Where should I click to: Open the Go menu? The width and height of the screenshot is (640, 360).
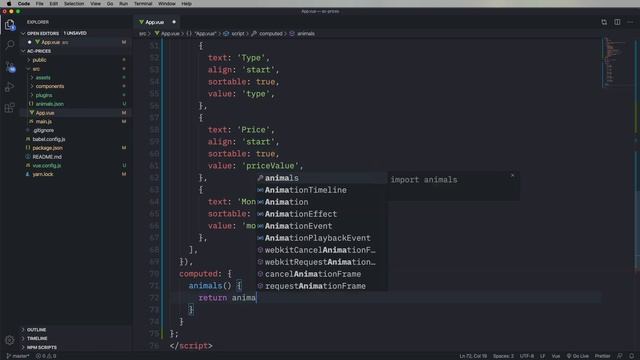[110, 4]
